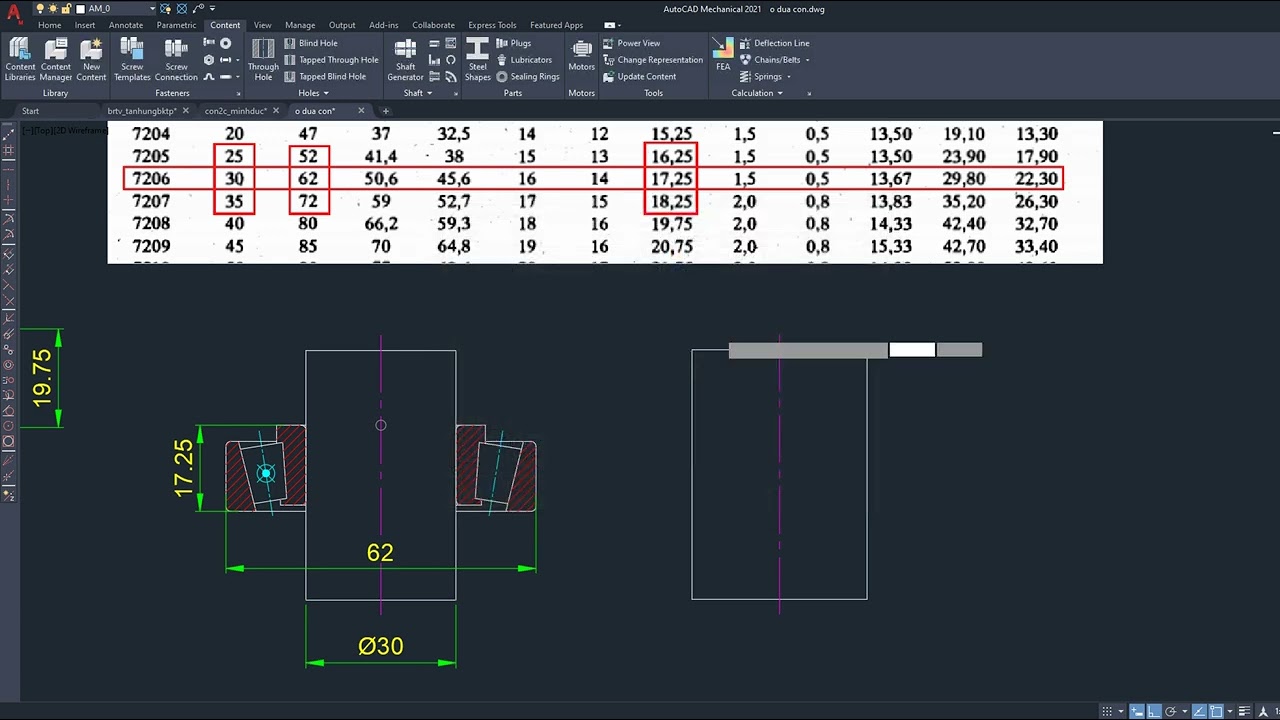Click Change Representation
1280x720 pixels.
(653, 60)
